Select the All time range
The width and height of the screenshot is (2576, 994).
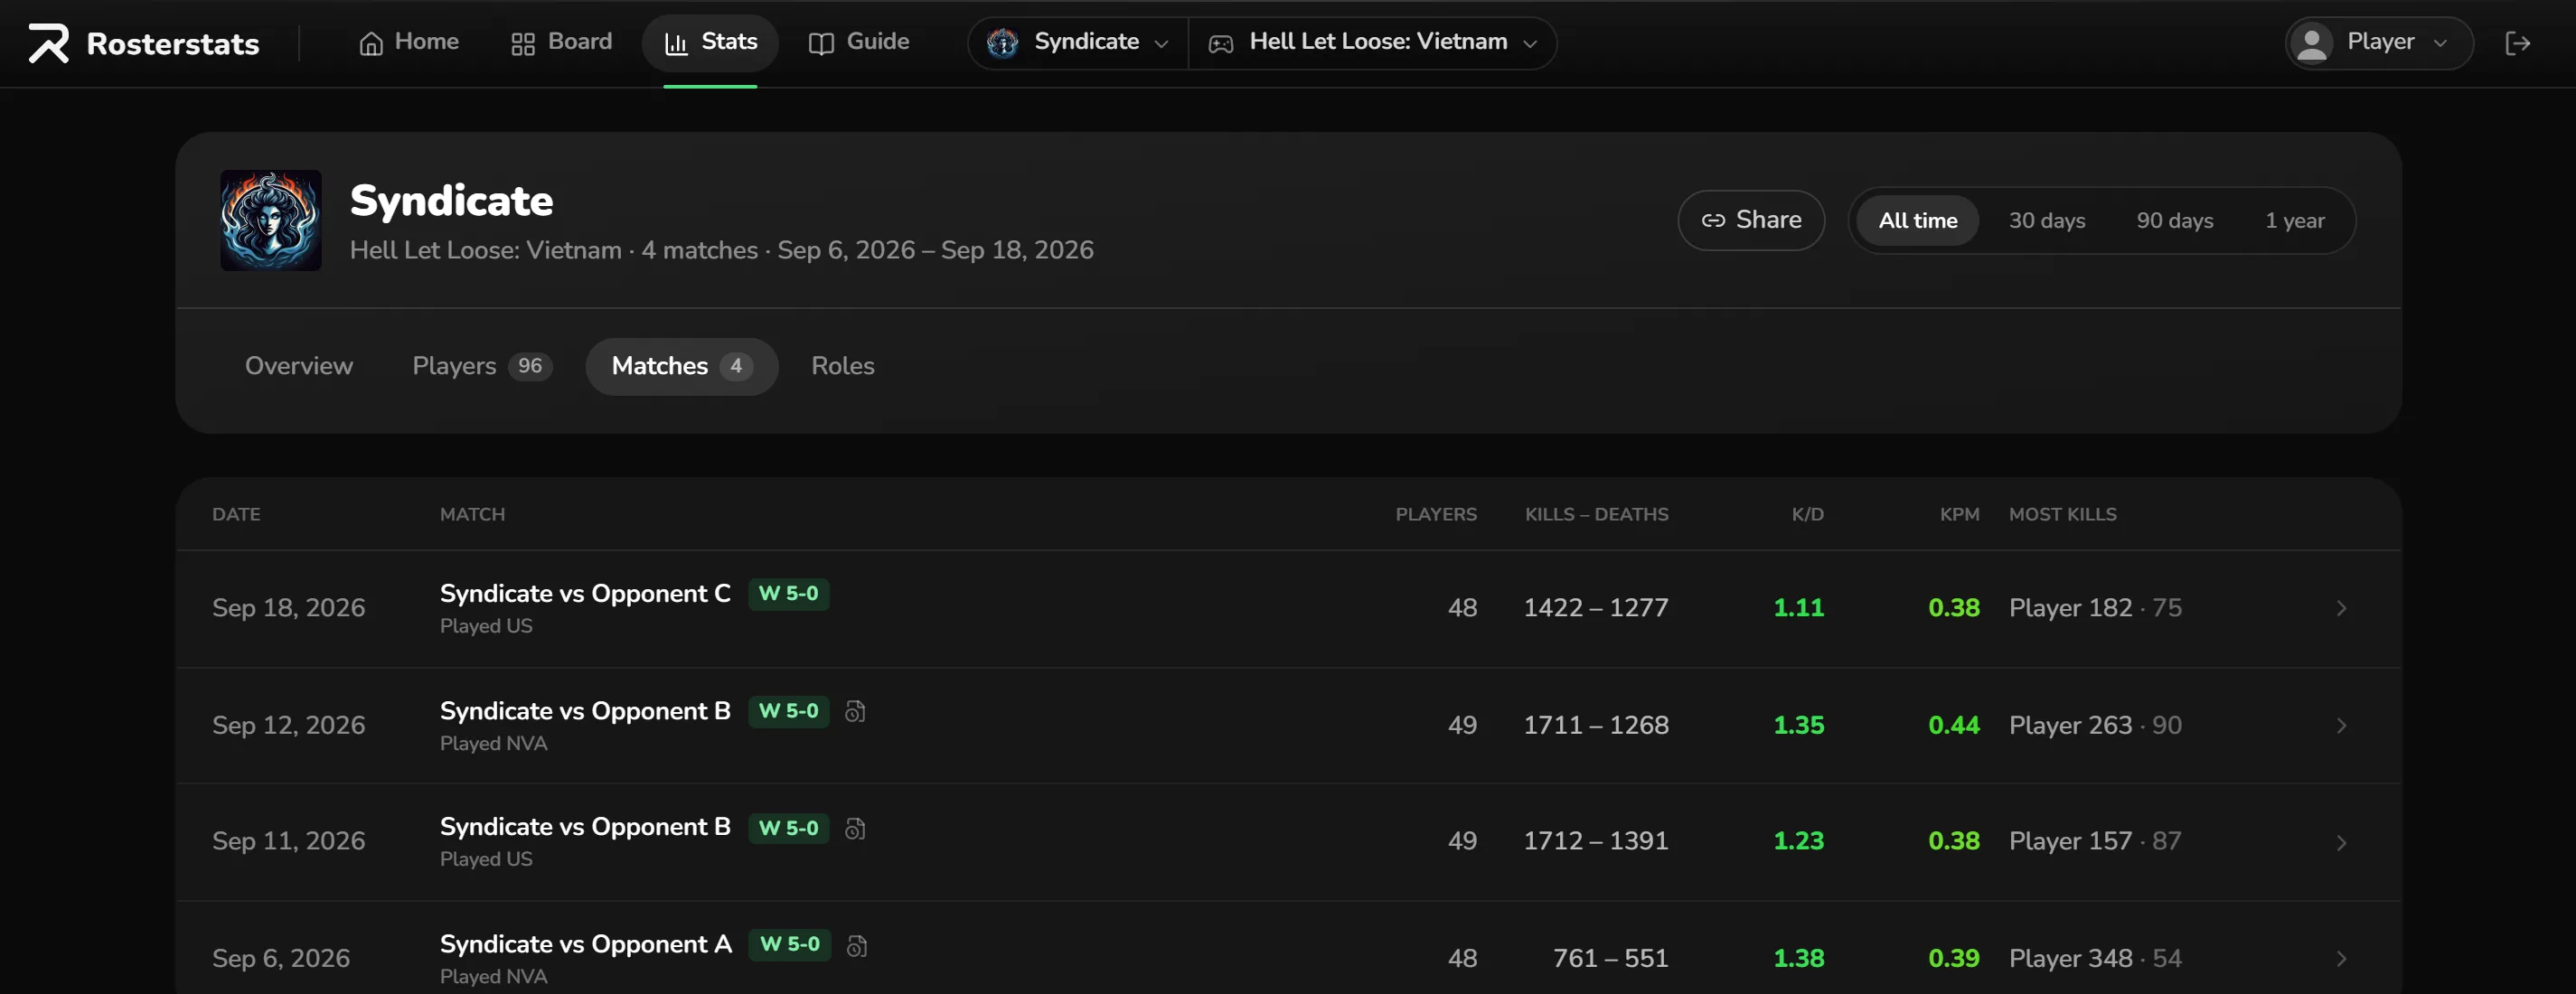coord(1917,220)
